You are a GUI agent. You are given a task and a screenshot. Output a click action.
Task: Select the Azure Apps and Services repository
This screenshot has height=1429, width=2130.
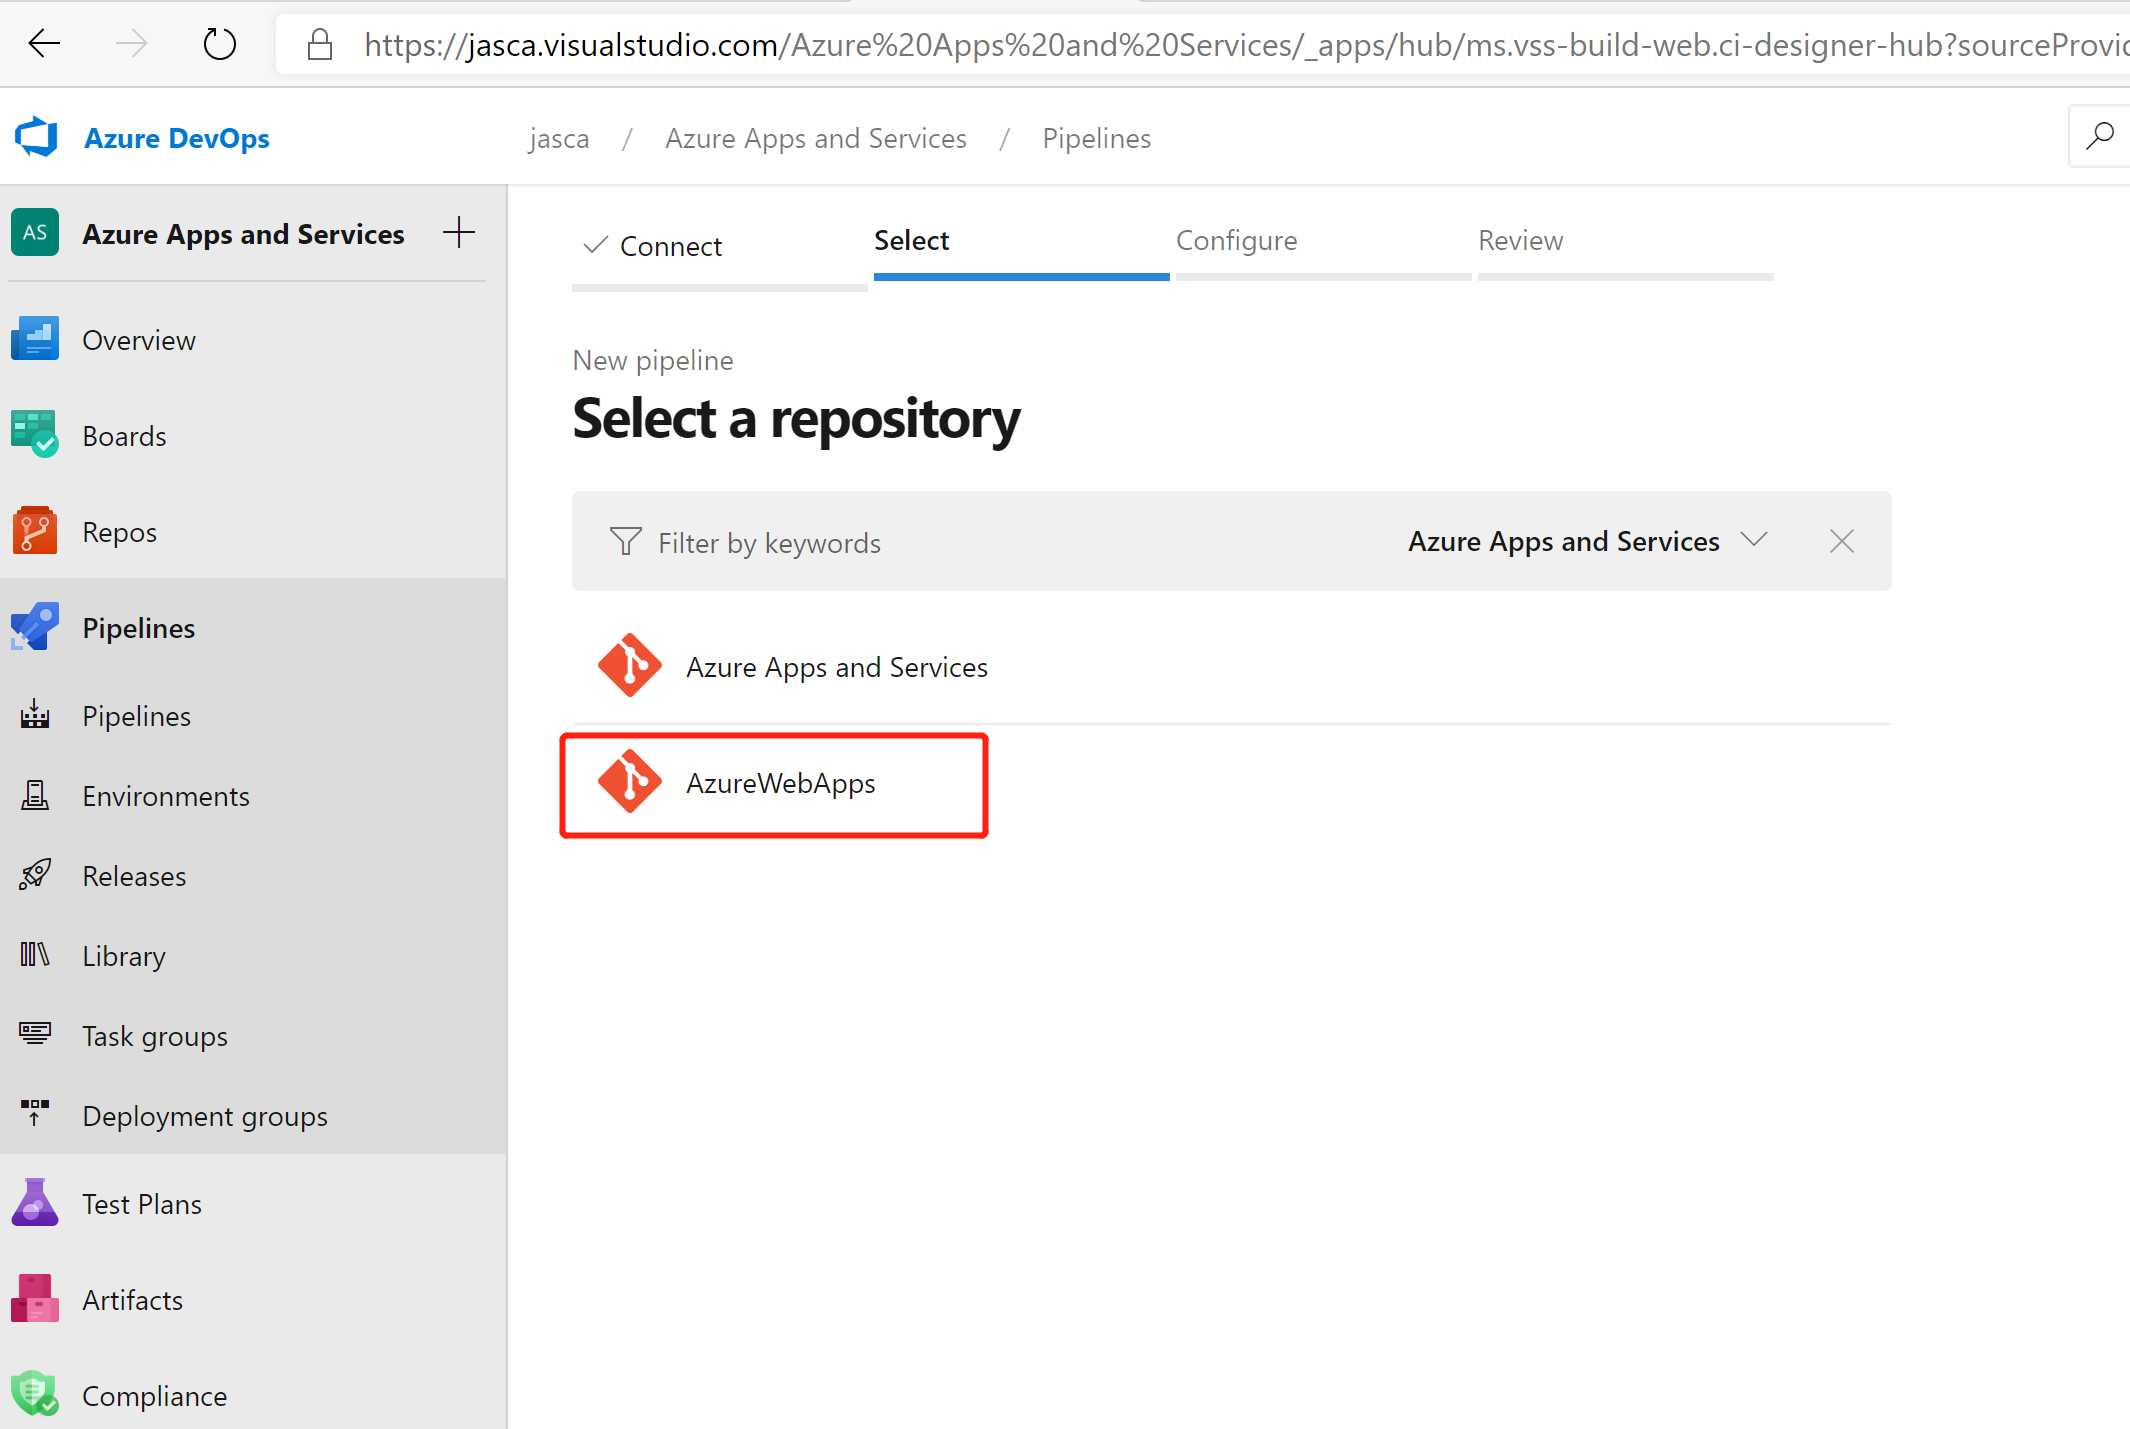(1231, 666)
